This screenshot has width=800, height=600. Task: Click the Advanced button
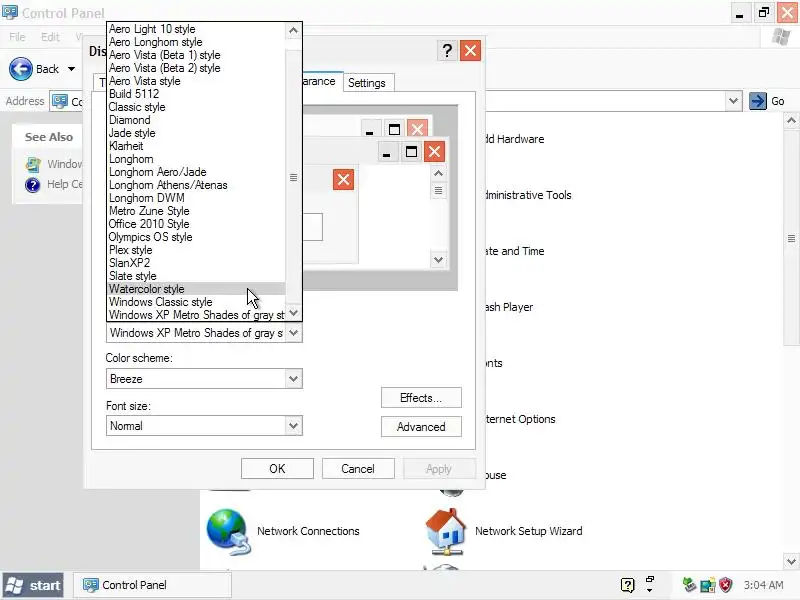click(421, 427)
